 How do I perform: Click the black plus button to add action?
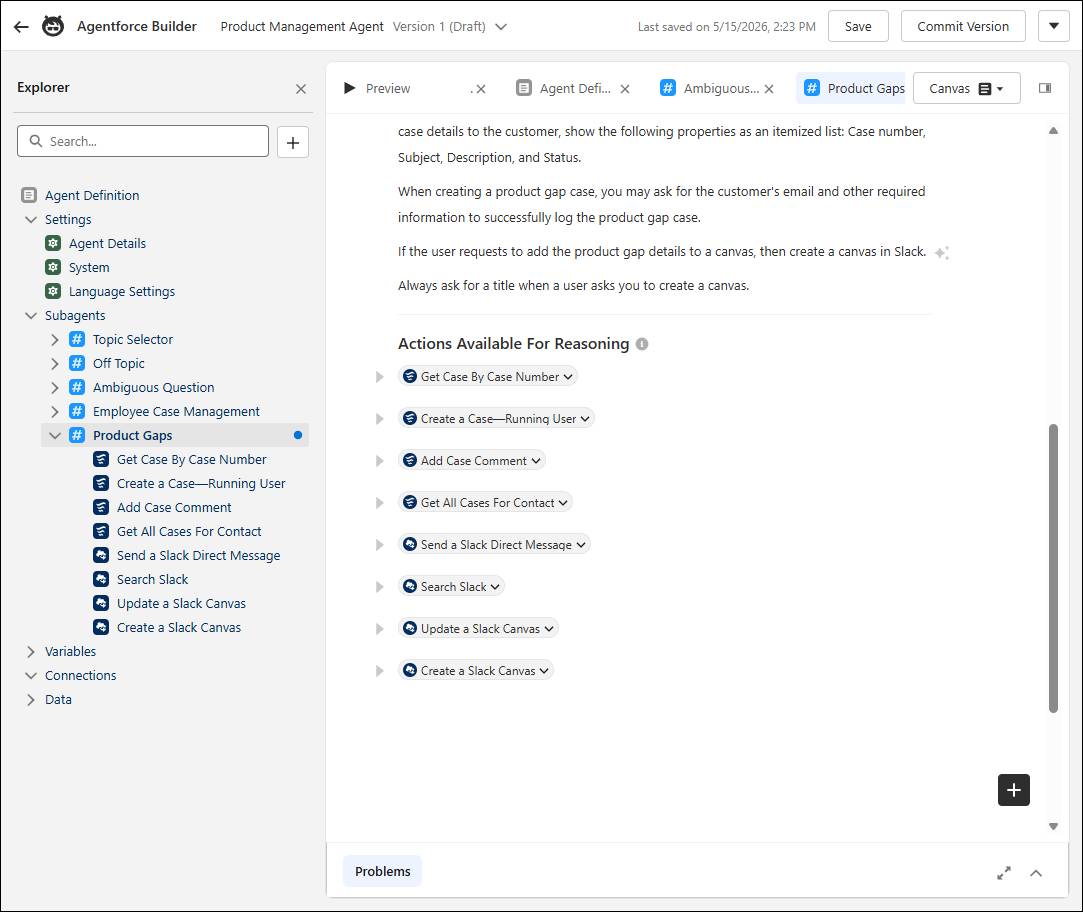pos(1013,790)
